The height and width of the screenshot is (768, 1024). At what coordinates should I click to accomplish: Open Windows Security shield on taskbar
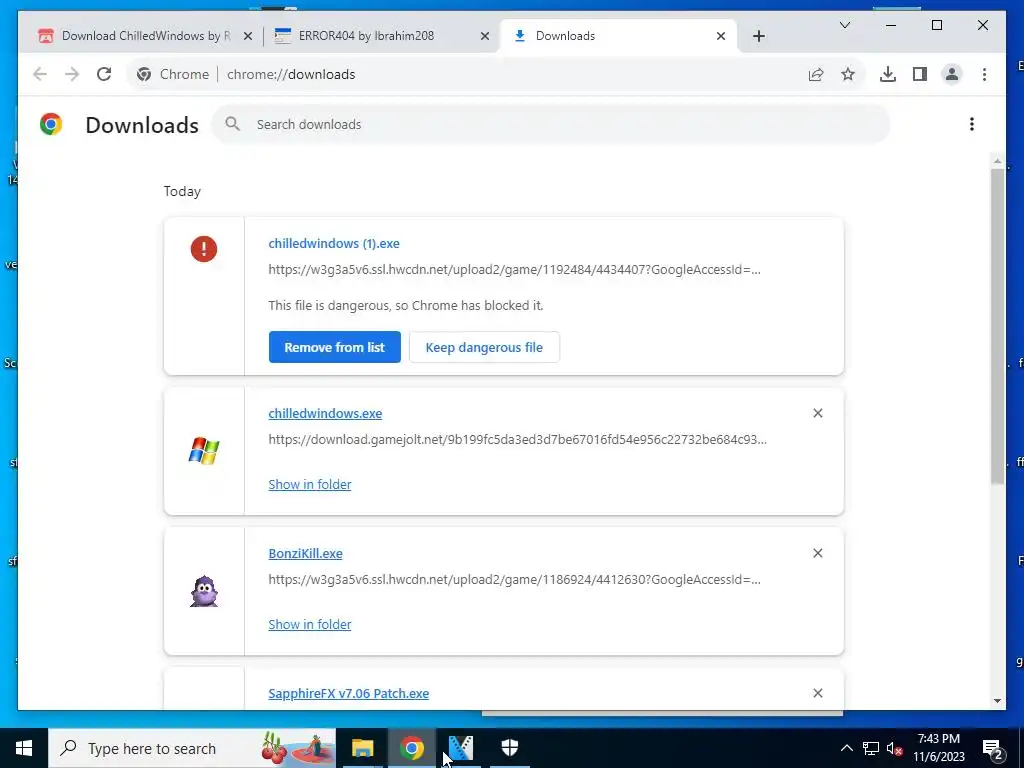pos(510,748)
